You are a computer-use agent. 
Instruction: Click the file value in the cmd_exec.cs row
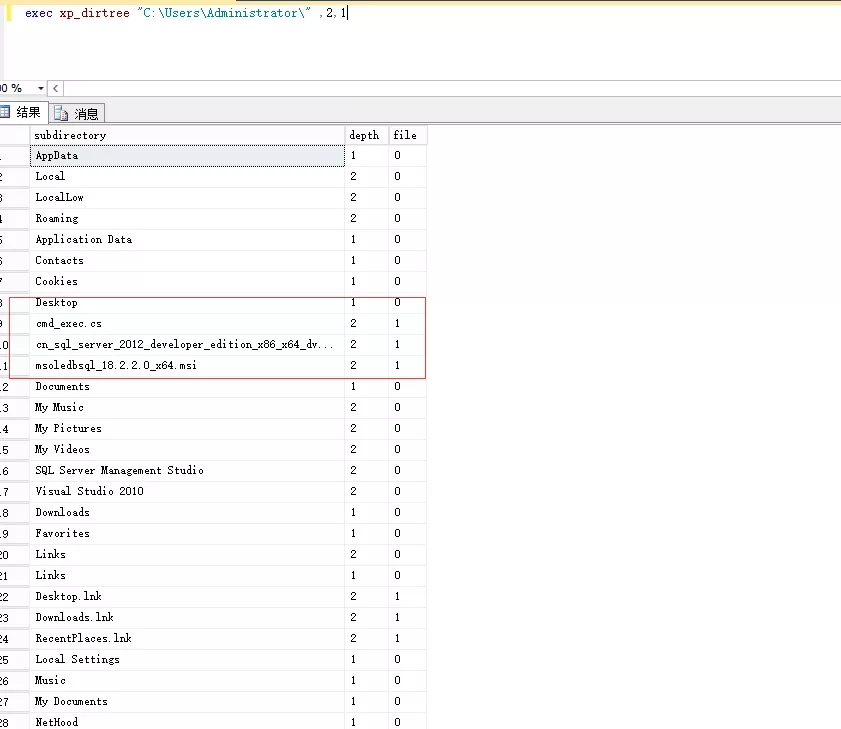pyautogui.click(x=408, y=323)
